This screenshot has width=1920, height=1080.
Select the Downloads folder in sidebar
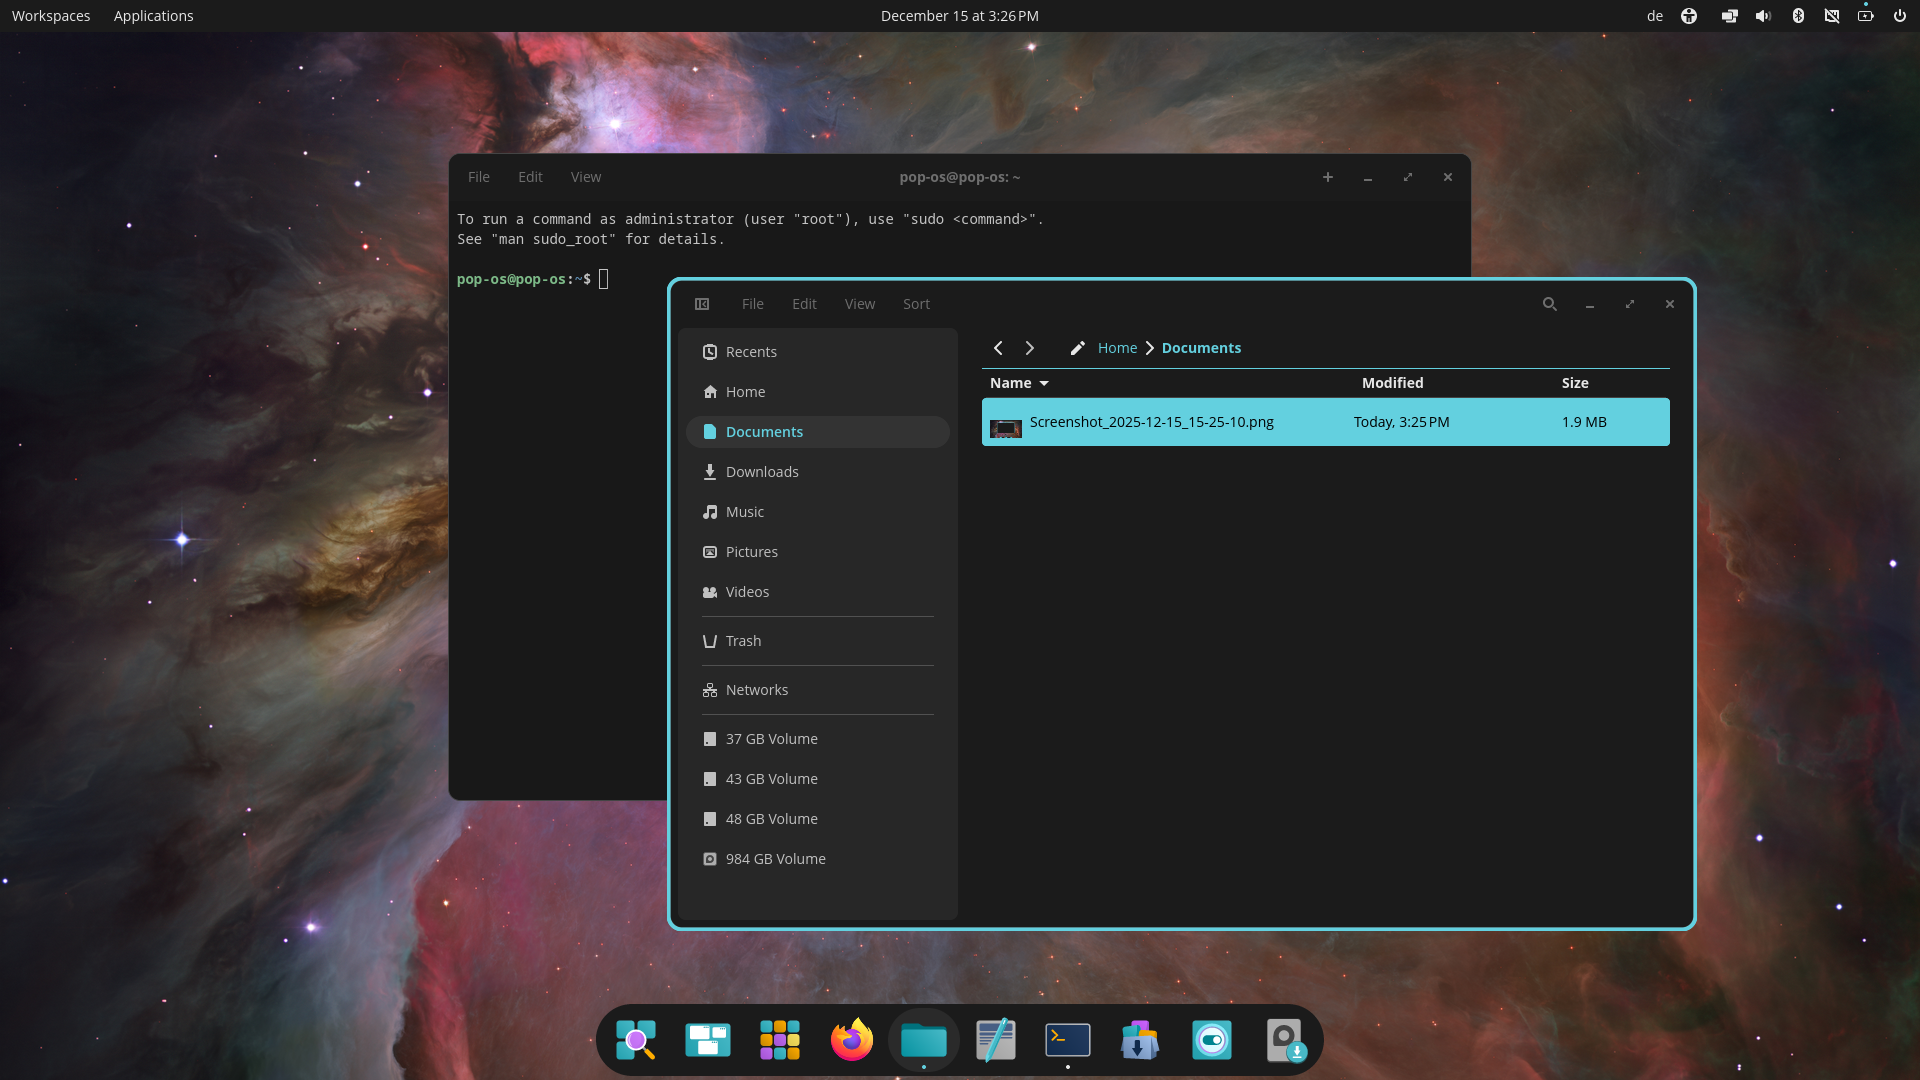click(x=762, y=472)
